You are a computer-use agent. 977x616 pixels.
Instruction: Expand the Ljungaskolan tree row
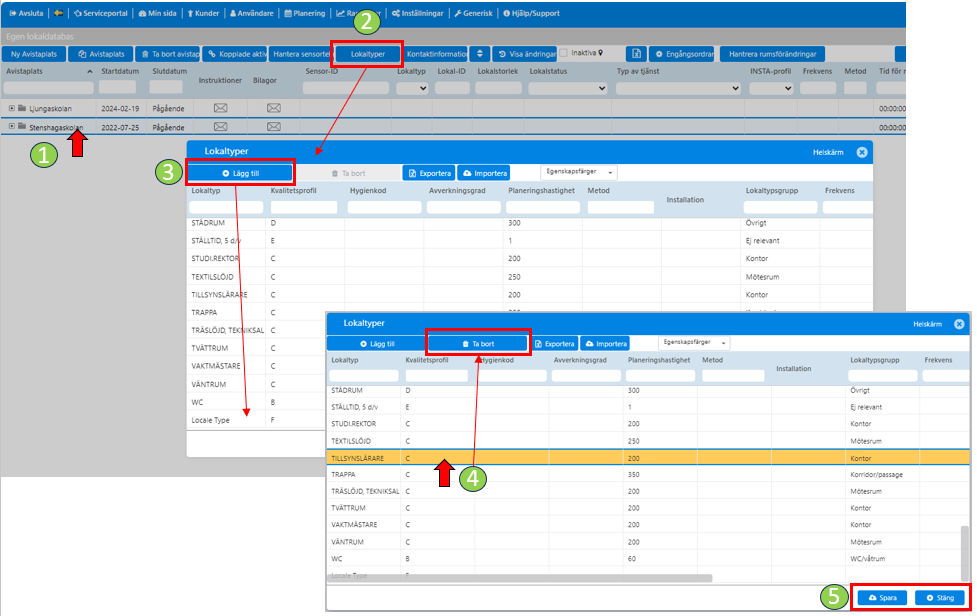11,108
